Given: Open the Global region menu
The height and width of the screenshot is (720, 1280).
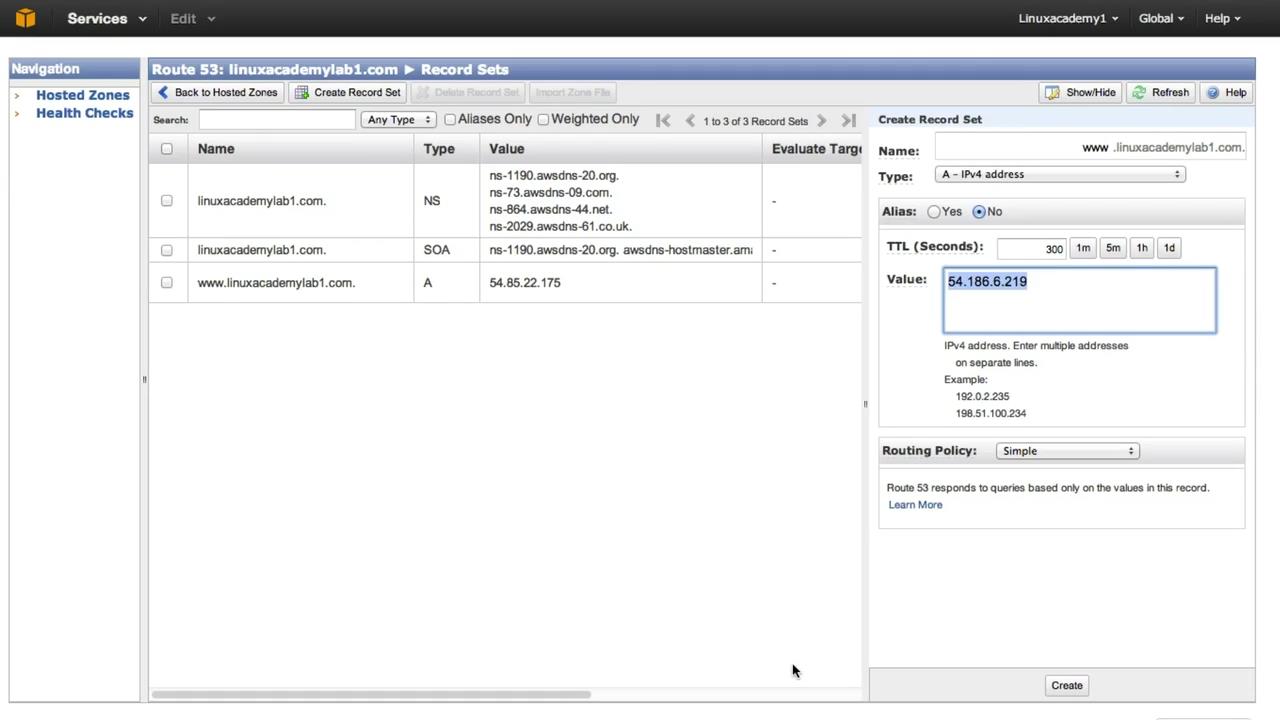Looking at the screenshot, I should pyautogui.click(x=1161, y=18).
